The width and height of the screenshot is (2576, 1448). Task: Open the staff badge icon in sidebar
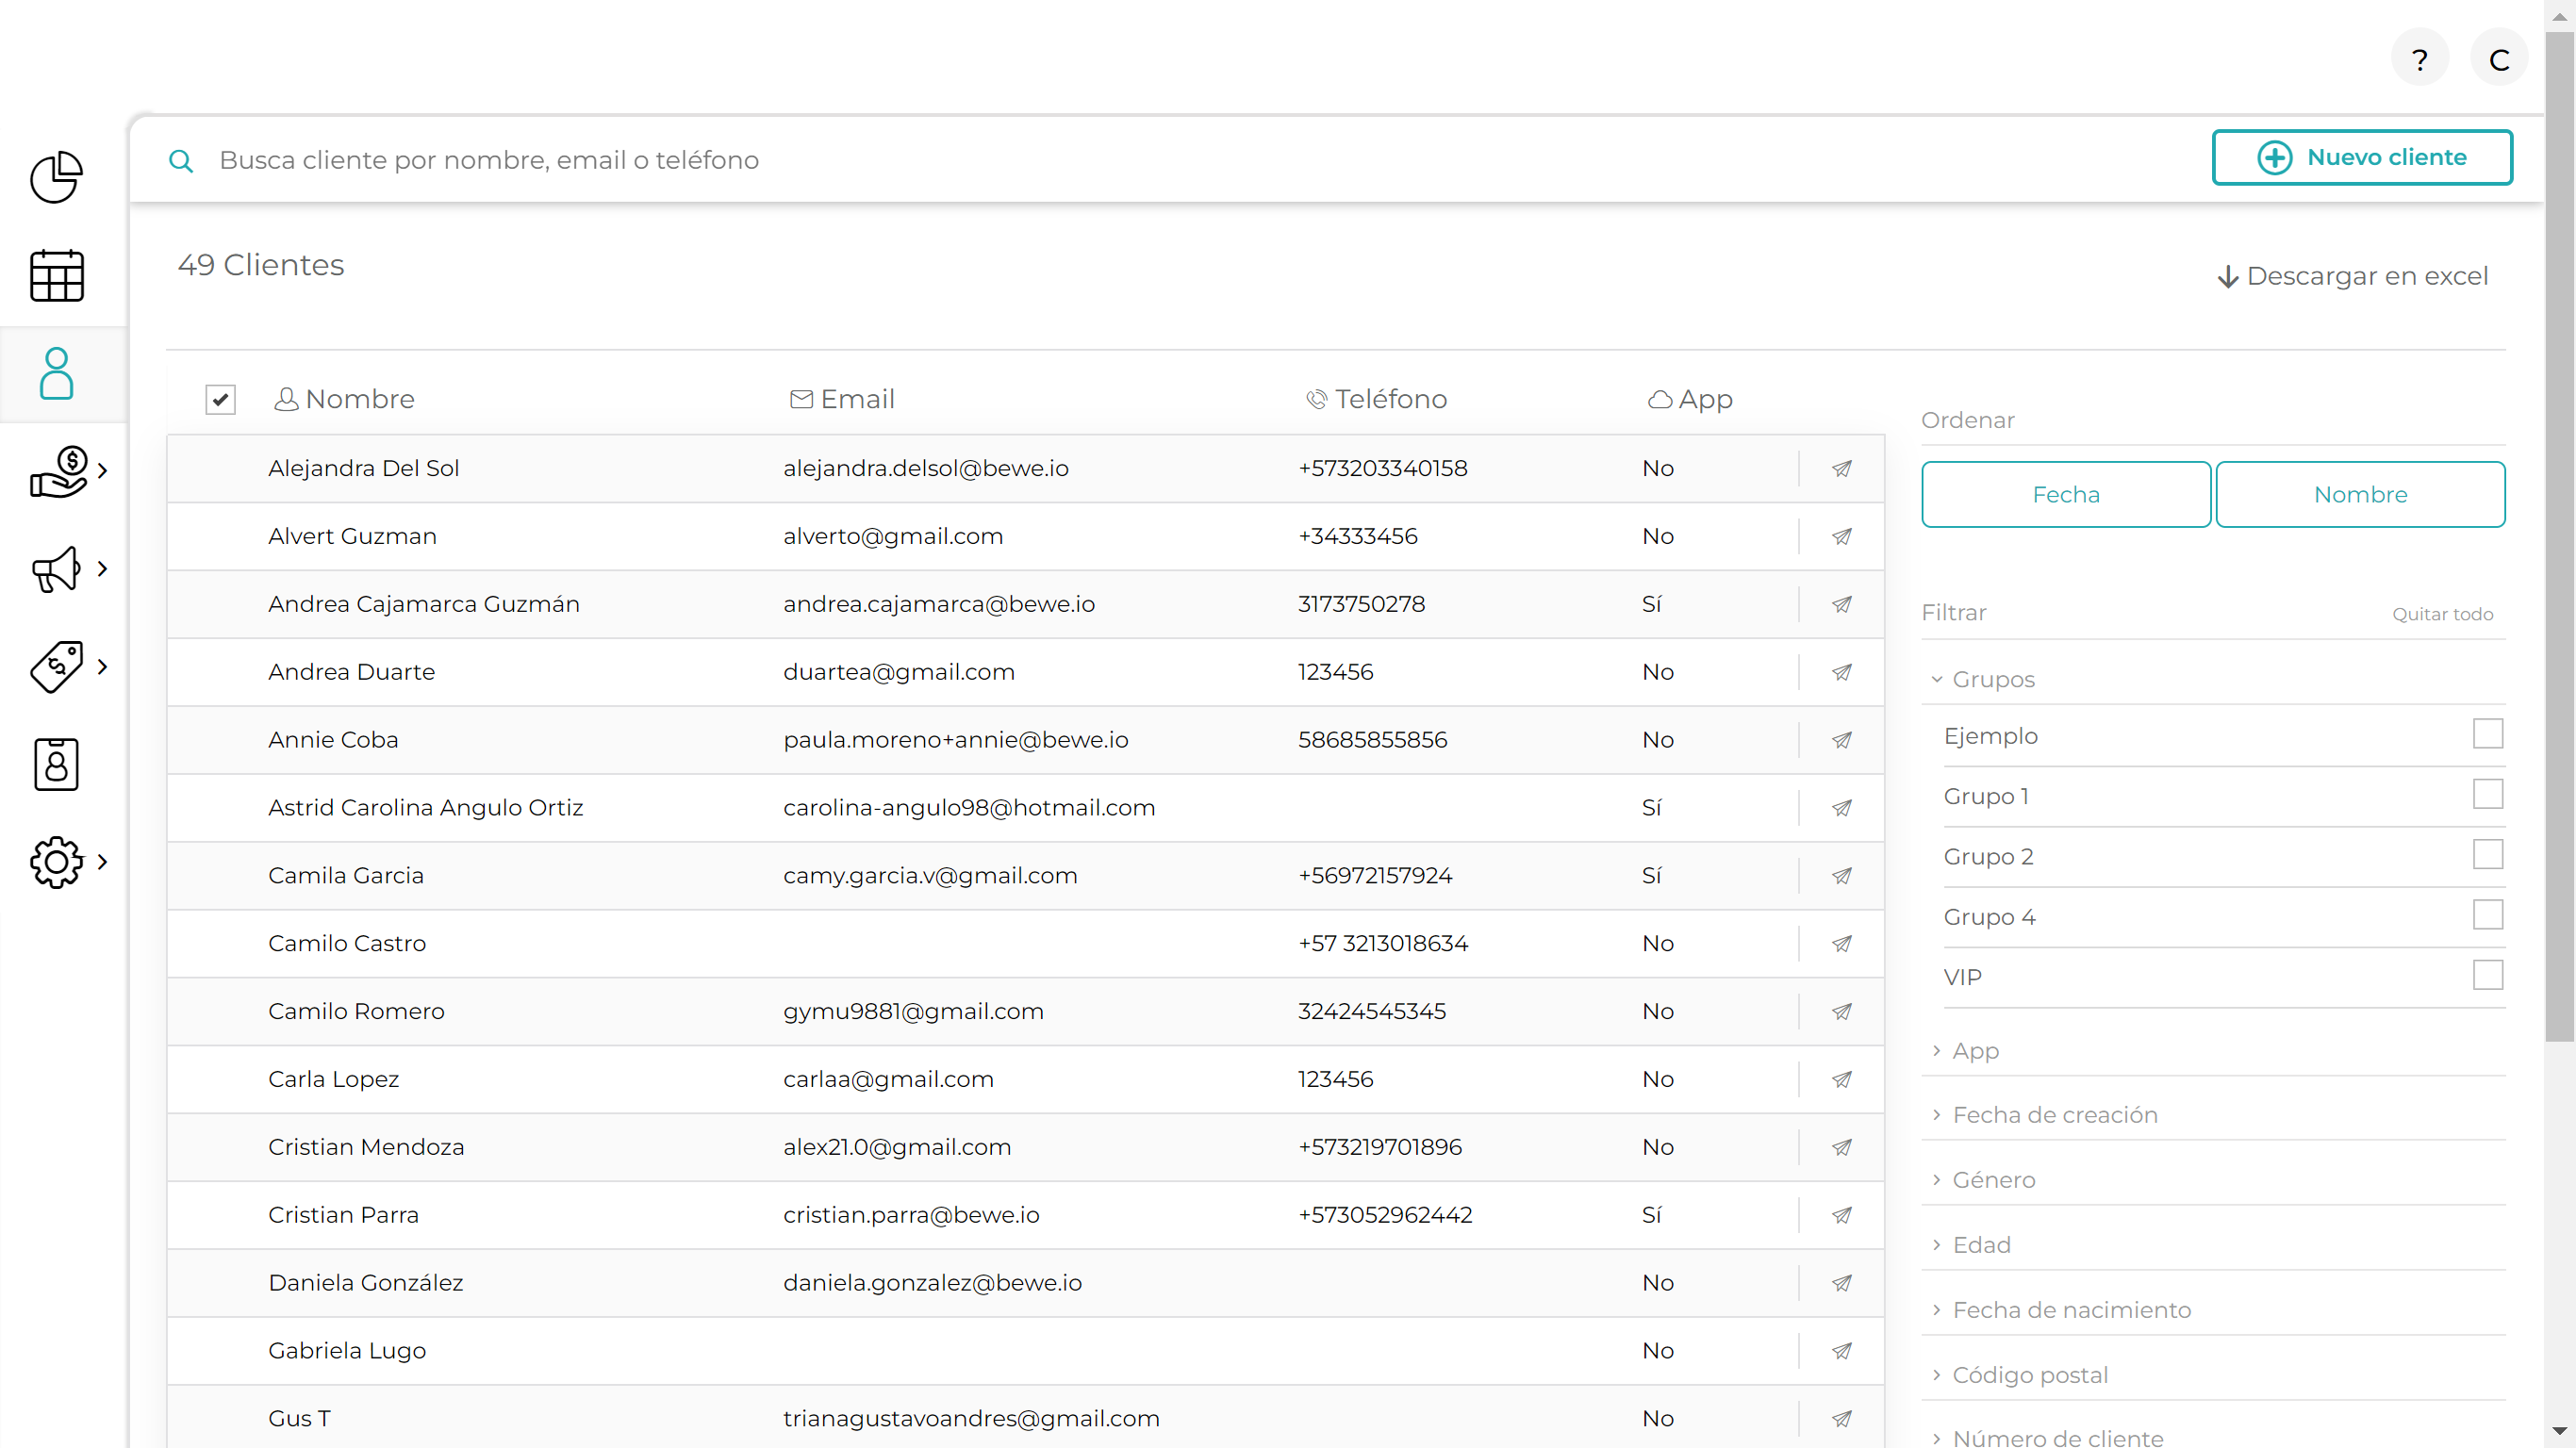coord(56,765)
